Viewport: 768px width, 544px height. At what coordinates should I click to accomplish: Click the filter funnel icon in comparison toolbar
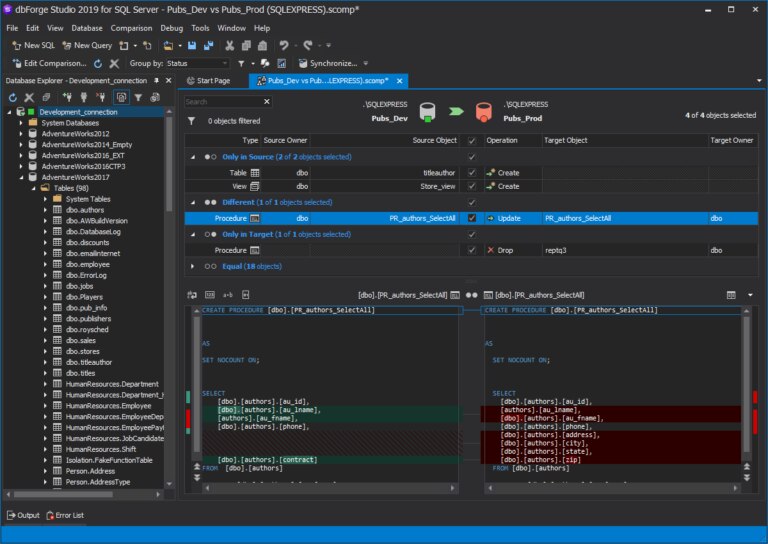[x=241, y=63]
